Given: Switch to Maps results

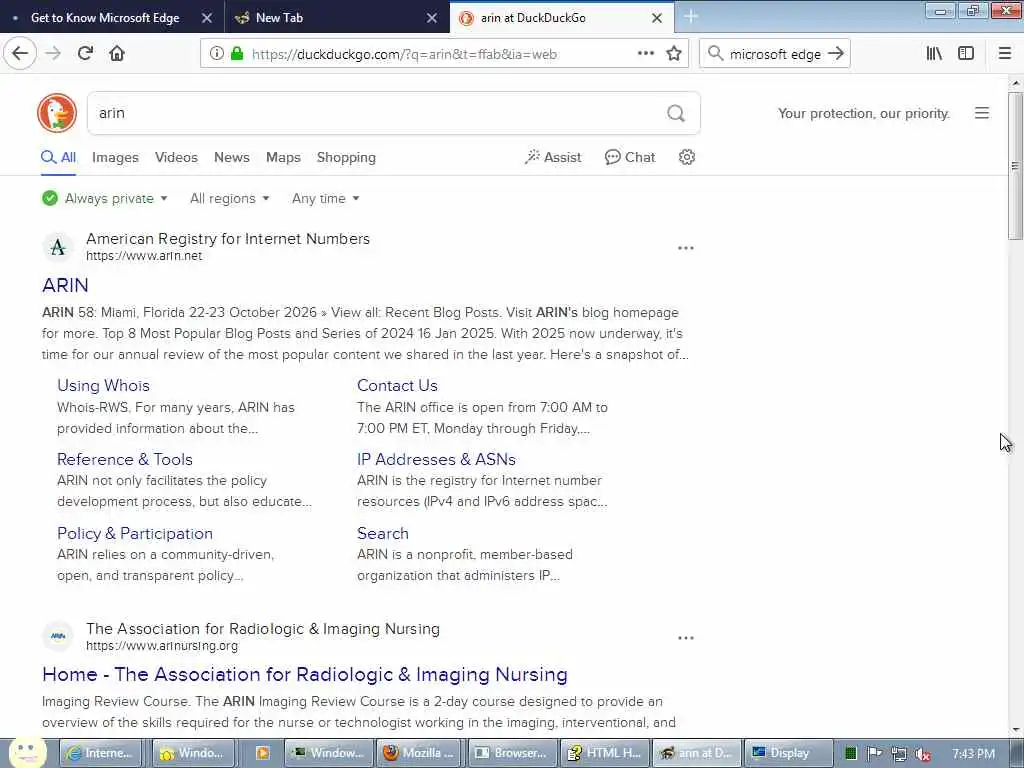Looking at the screenshot, I should click(283, 157).
